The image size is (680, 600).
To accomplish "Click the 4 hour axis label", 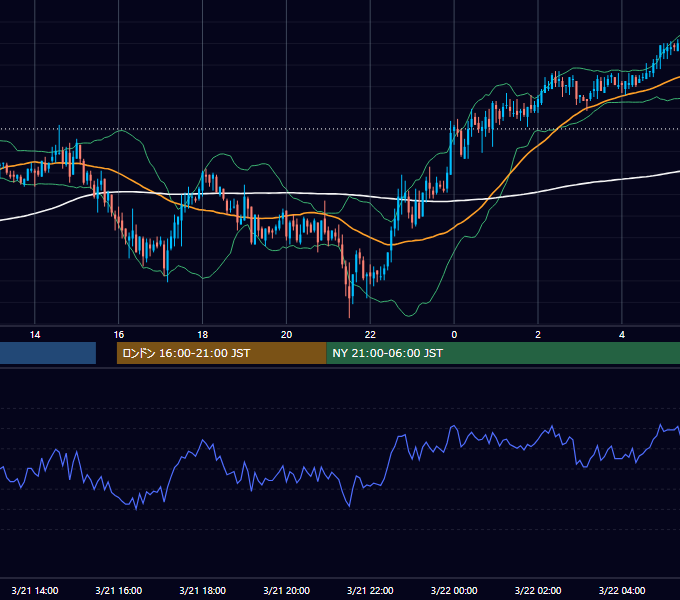I will click(622, 335).
